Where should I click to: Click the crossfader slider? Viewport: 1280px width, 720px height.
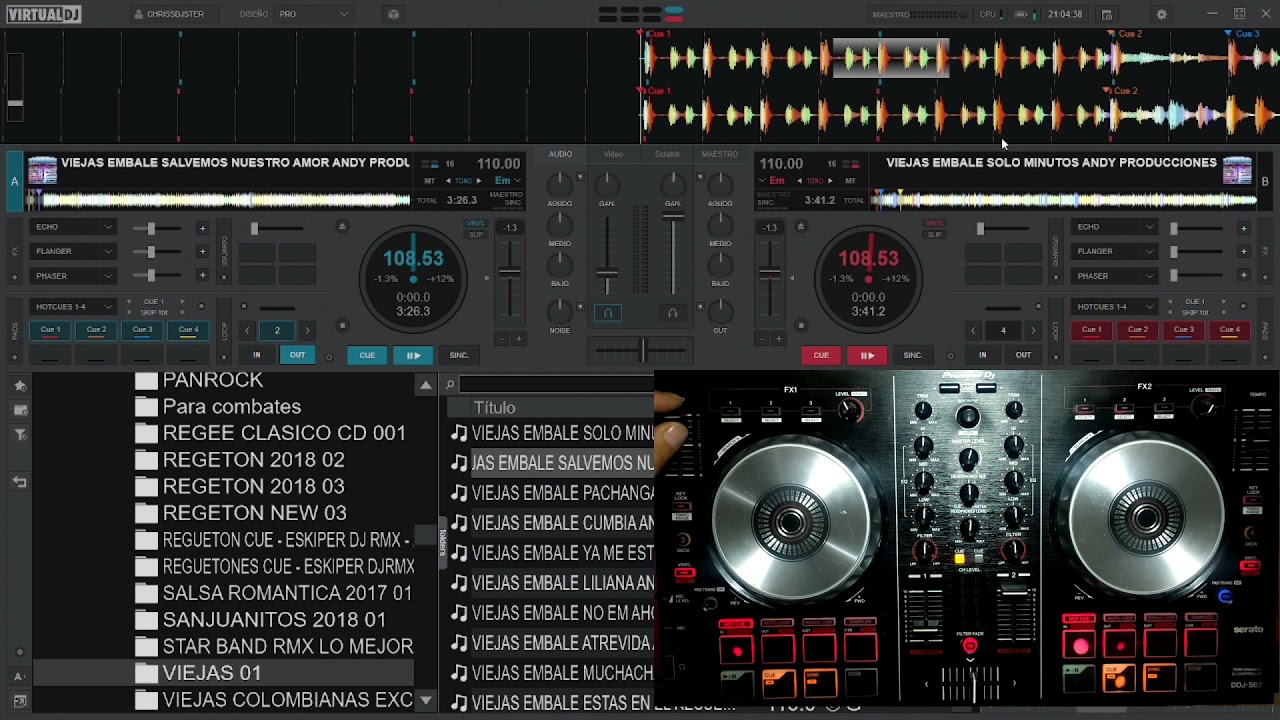(x=643, y=349)
